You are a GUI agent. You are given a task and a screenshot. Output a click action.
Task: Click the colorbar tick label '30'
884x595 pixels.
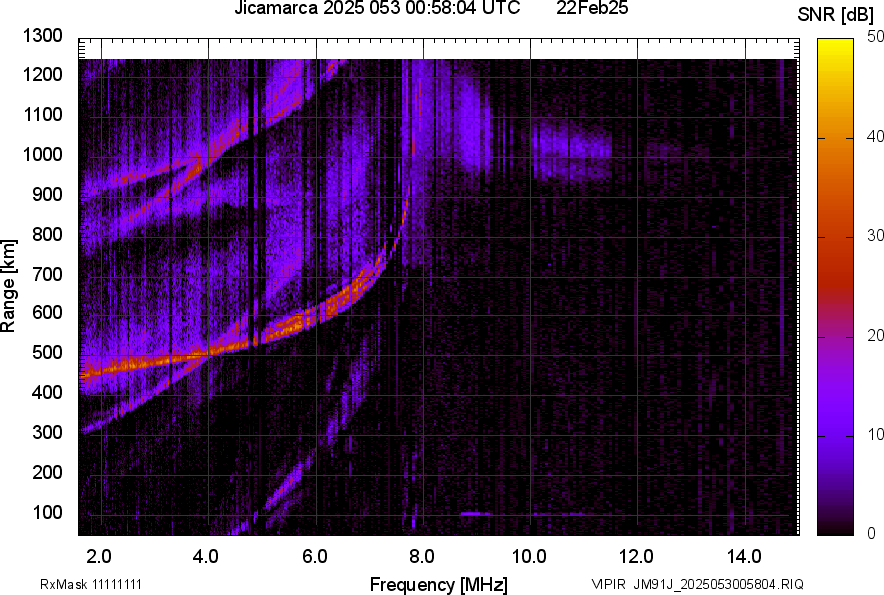tap(875, 236)
